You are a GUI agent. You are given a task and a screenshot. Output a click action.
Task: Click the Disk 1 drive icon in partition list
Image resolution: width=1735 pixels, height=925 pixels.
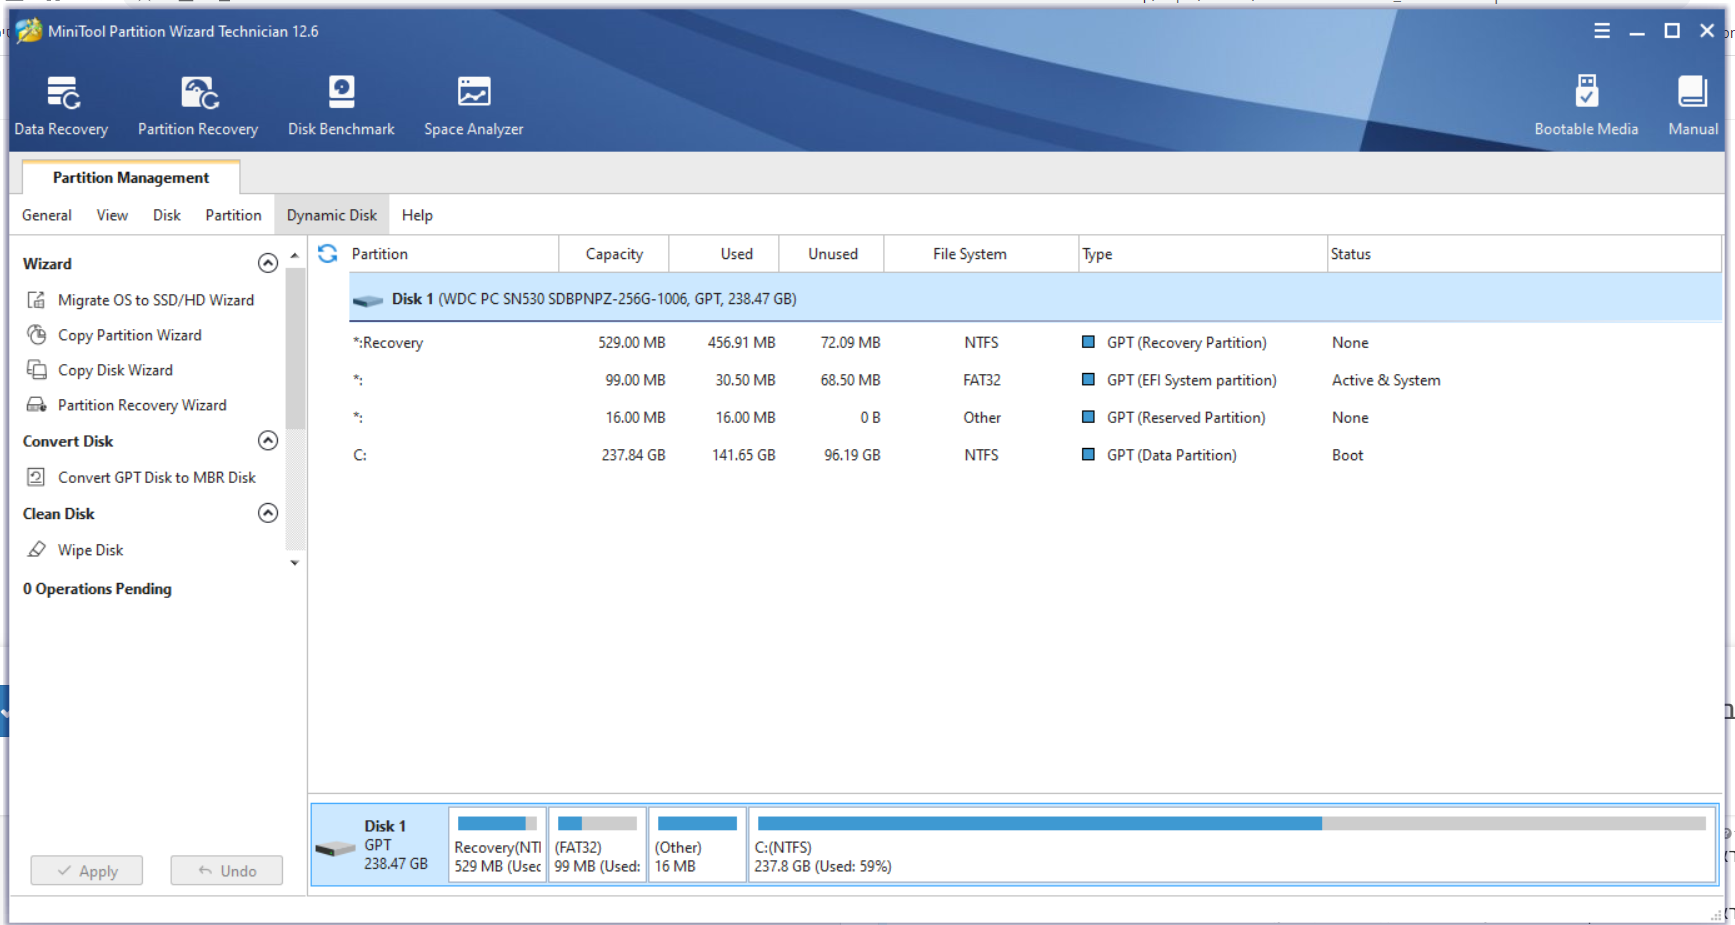(368, 300)
